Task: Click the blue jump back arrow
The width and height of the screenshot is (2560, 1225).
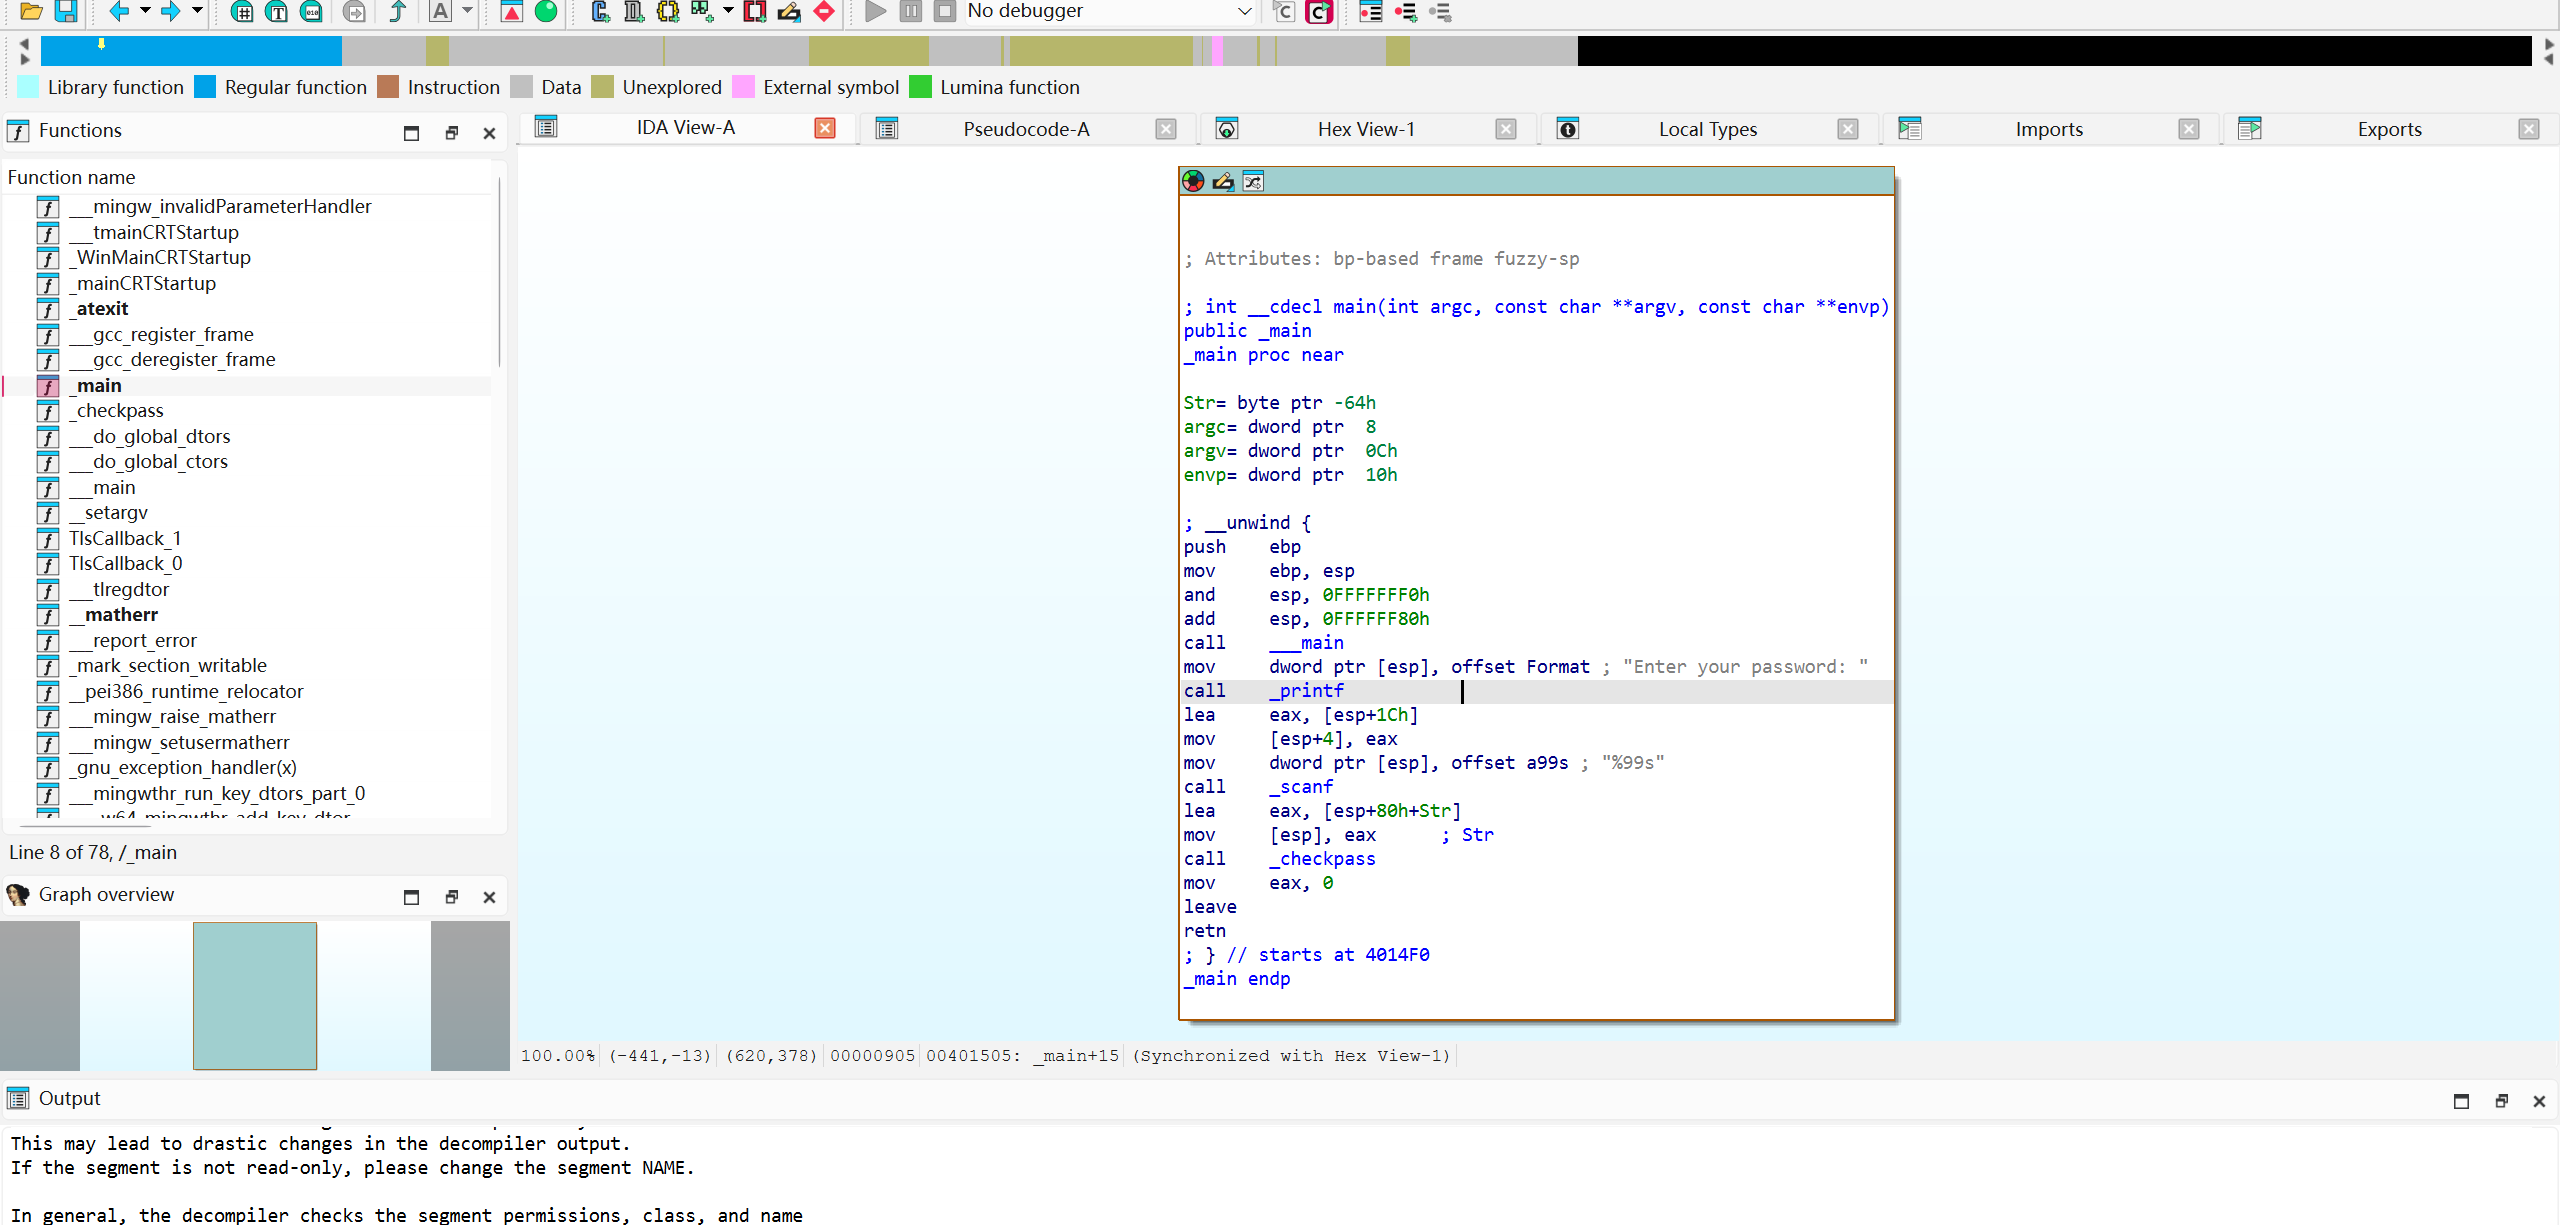Action: click(119, 11)
